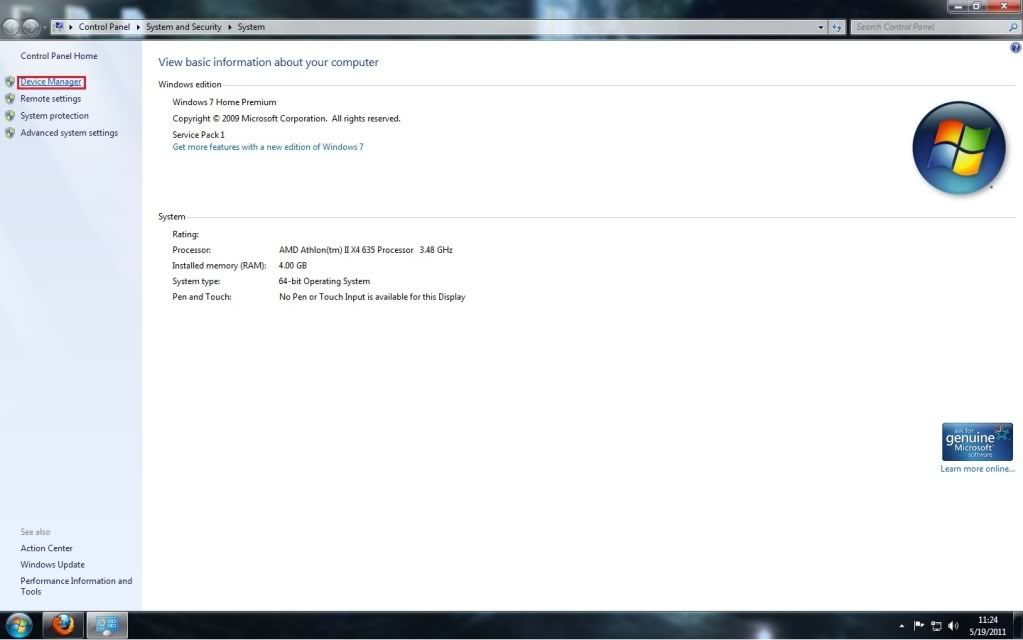Open the Start menu orb

pyautogui.click(x=18, y=626)
